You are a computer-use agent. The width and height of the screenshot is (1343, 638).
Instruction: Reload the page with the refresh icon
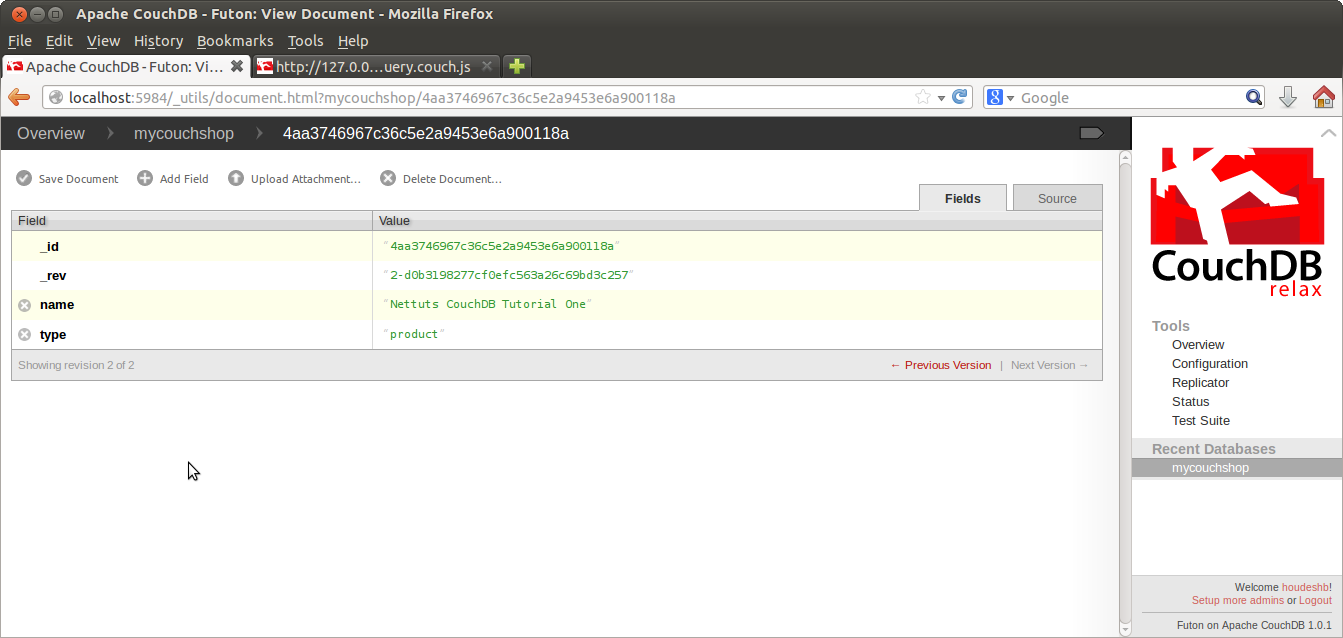tap(960, 97)
